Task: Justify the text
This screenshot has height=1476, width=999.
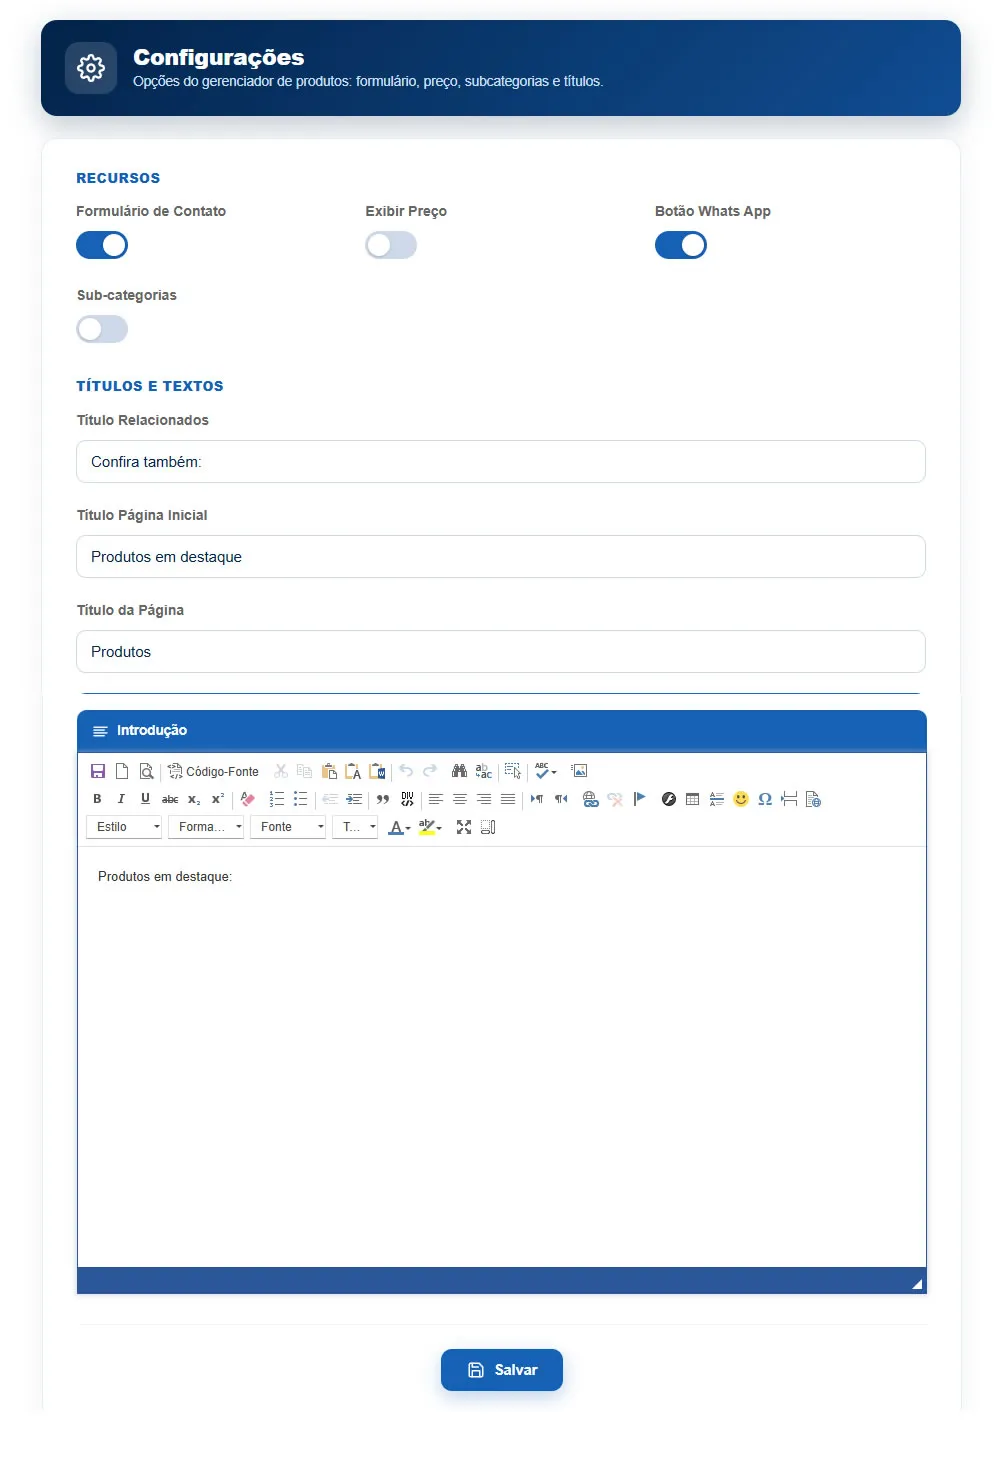Action: 508,799
